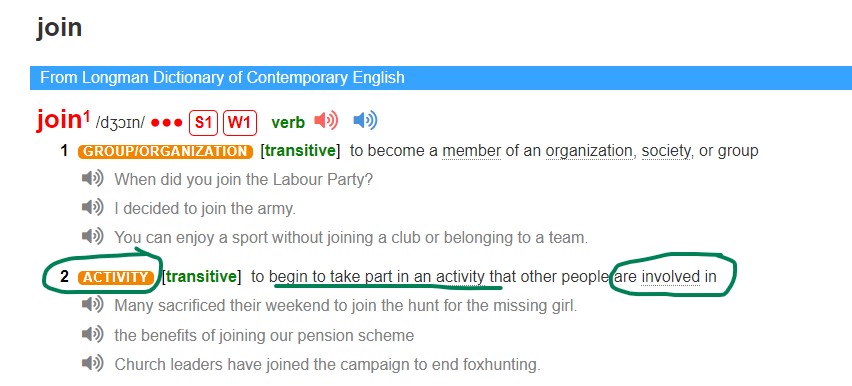
Task: Open the "activity" linked word in definition 2
Action: [460, 277]
